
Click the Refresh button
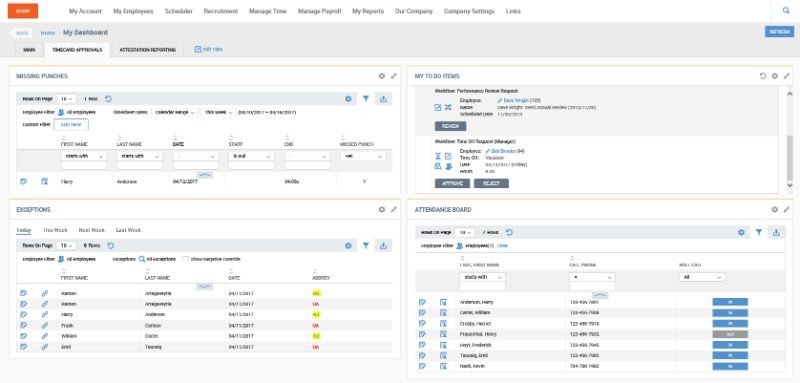pyautogui.click(x=779, y=32)
